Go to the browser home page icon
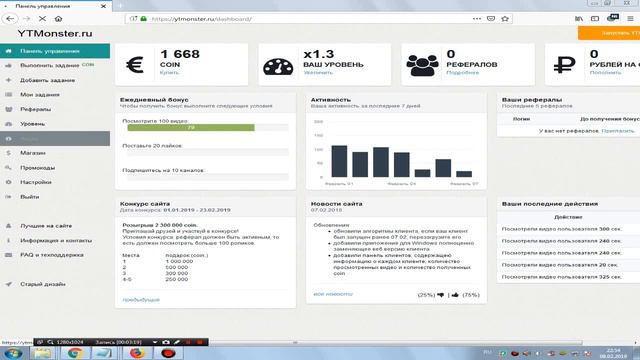This screenshot has width=640, height=360. pyautogui.click(x=58, y=19)
